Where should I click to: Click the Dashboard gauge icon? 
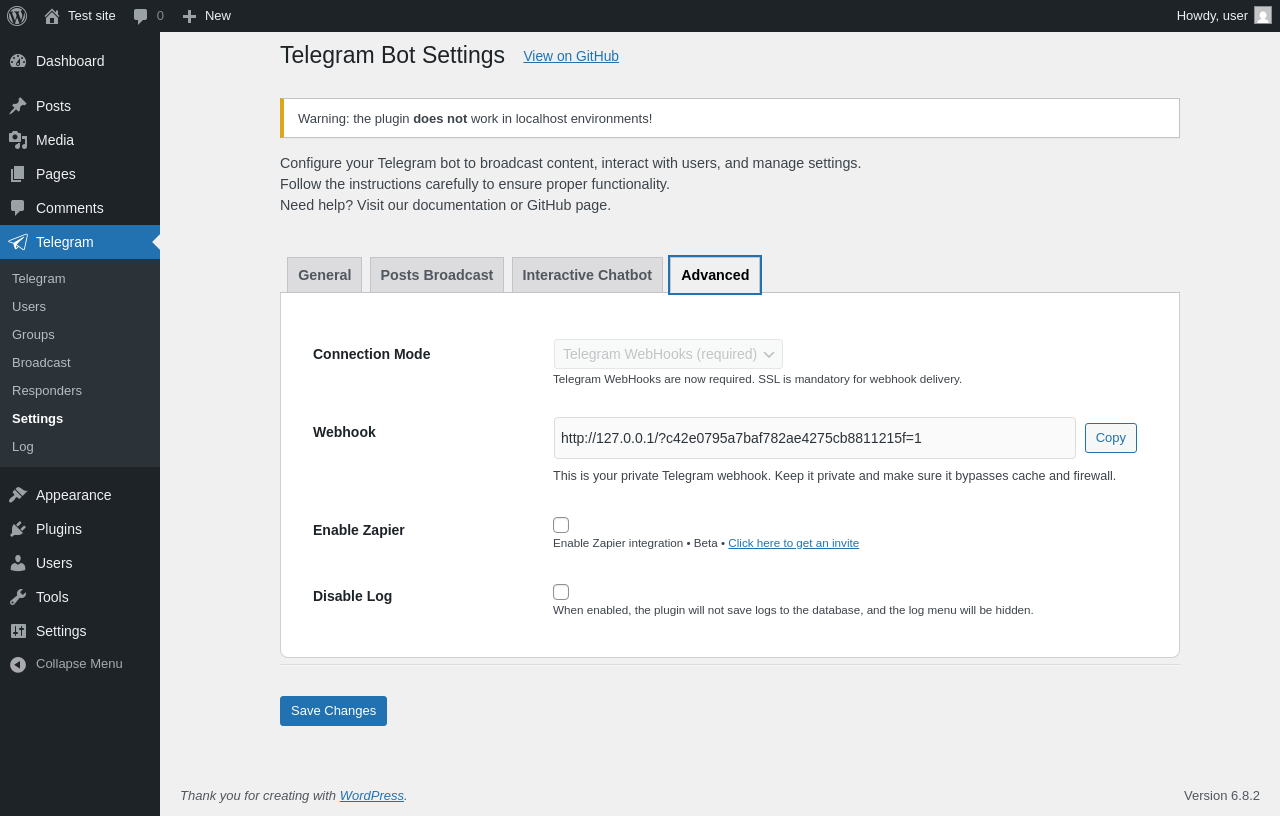pyautogui.click(x=18, y=61)
